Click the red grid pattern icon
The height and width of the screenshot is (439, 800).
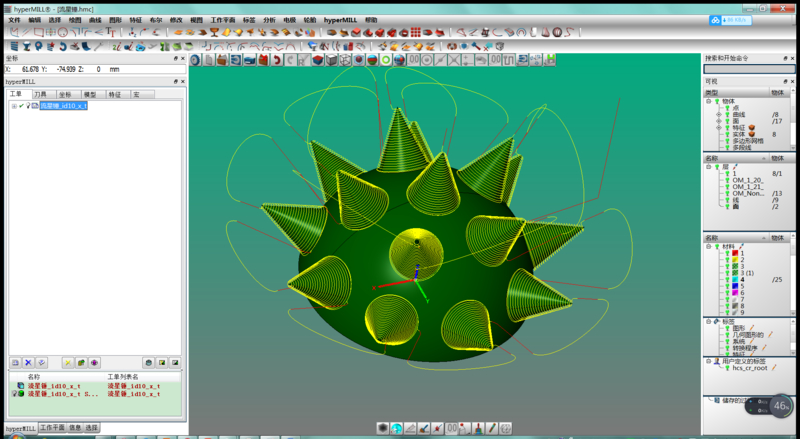[416, 32]
